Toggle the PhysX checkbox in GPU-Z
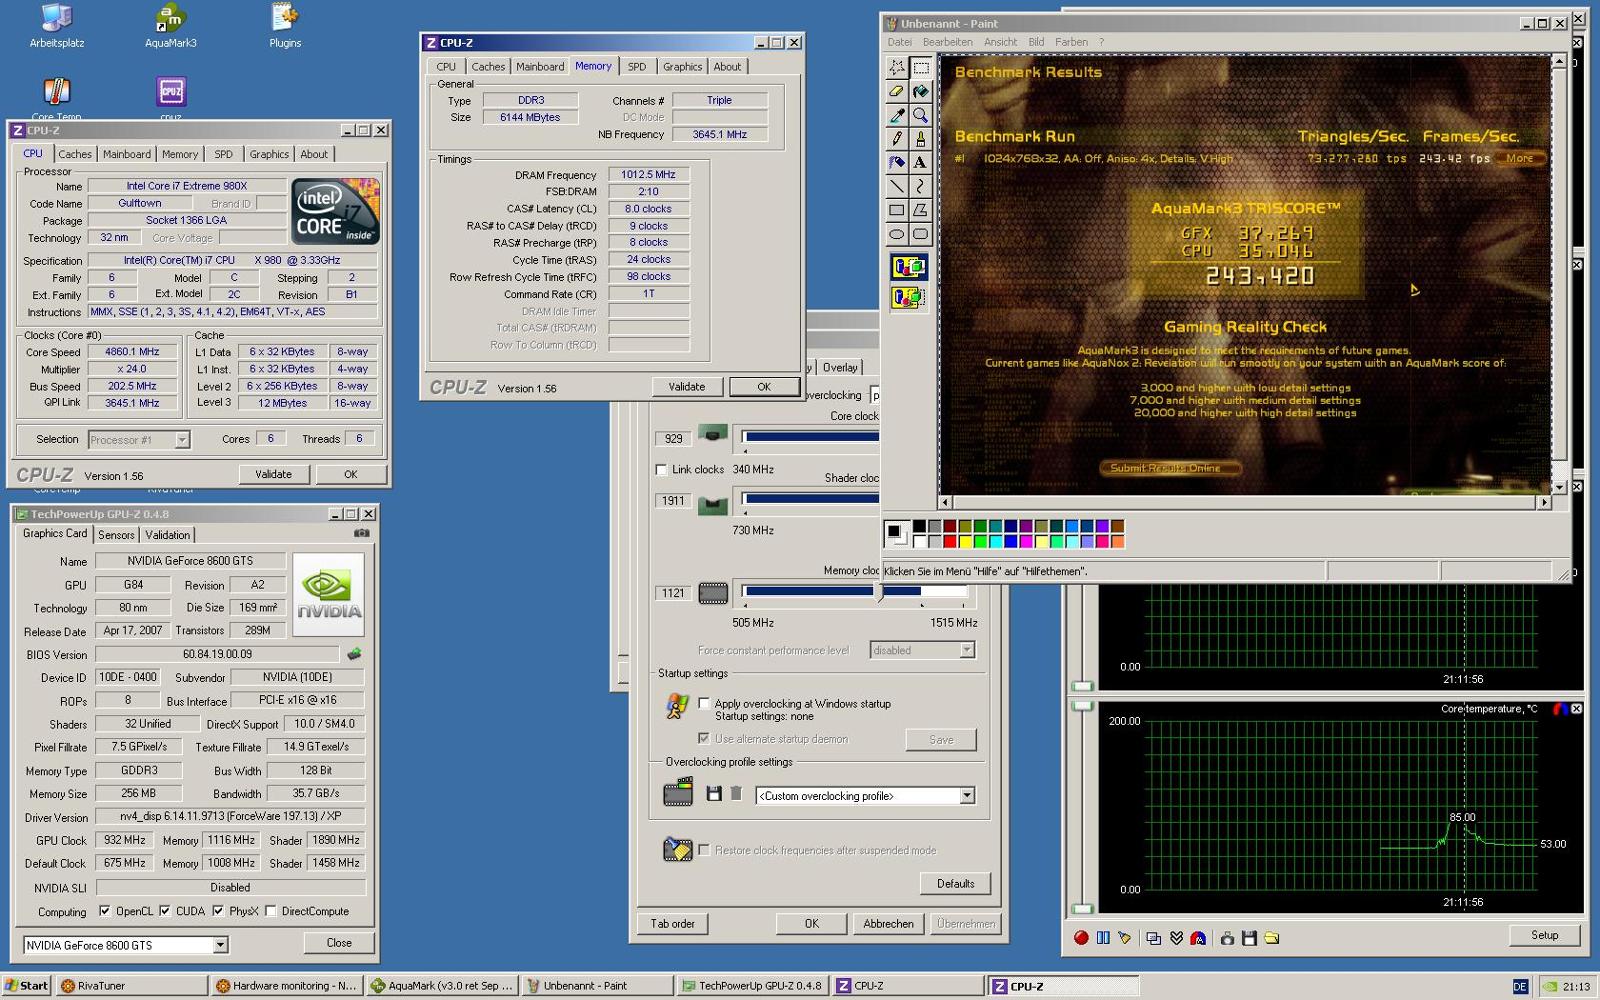1600x1000 pixels. 217,911
